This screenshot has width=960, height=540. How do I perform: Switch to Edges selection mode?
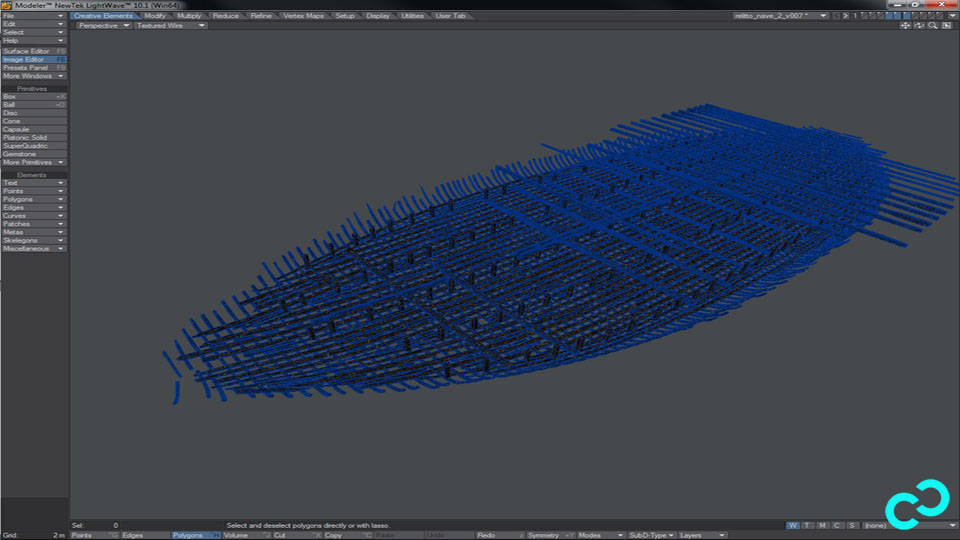coord(144,535)
